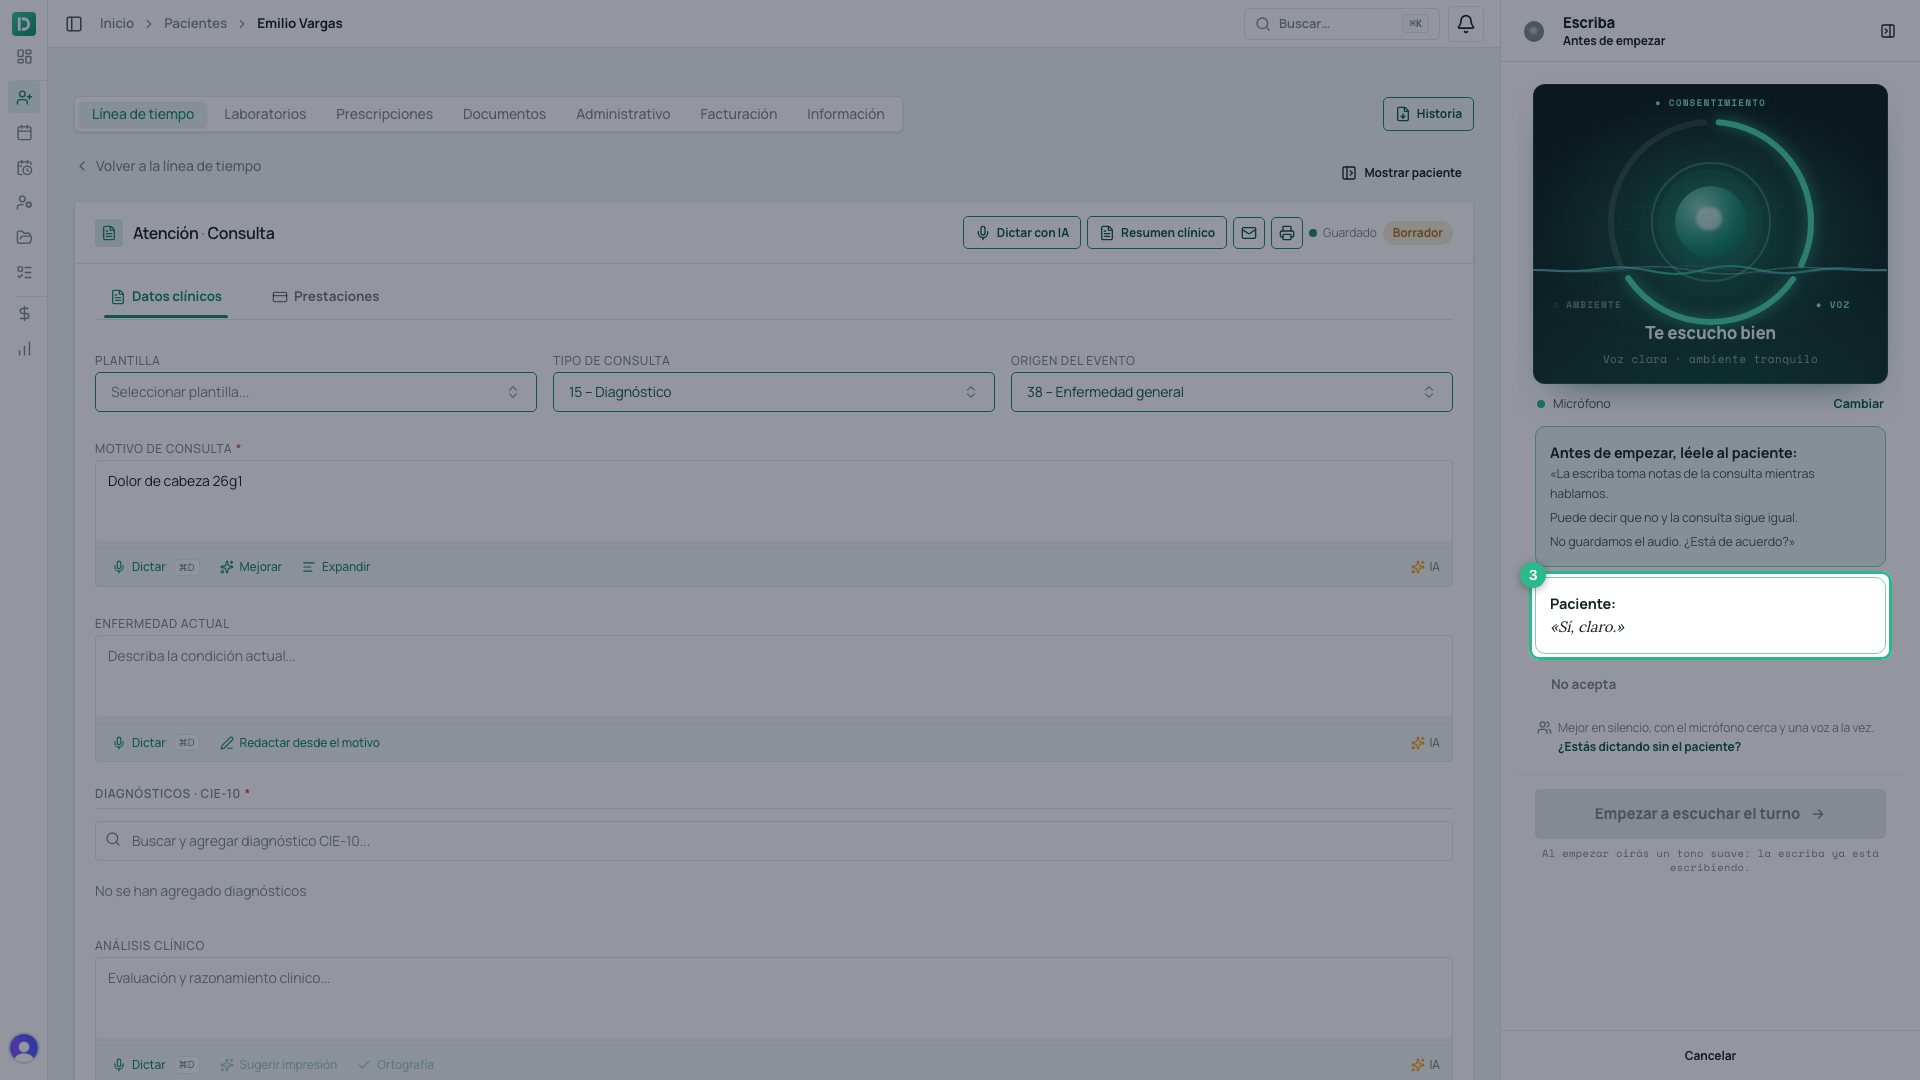Open the notifications bell
The width and height of the screenshot is (1920, 1080).
1466,24
